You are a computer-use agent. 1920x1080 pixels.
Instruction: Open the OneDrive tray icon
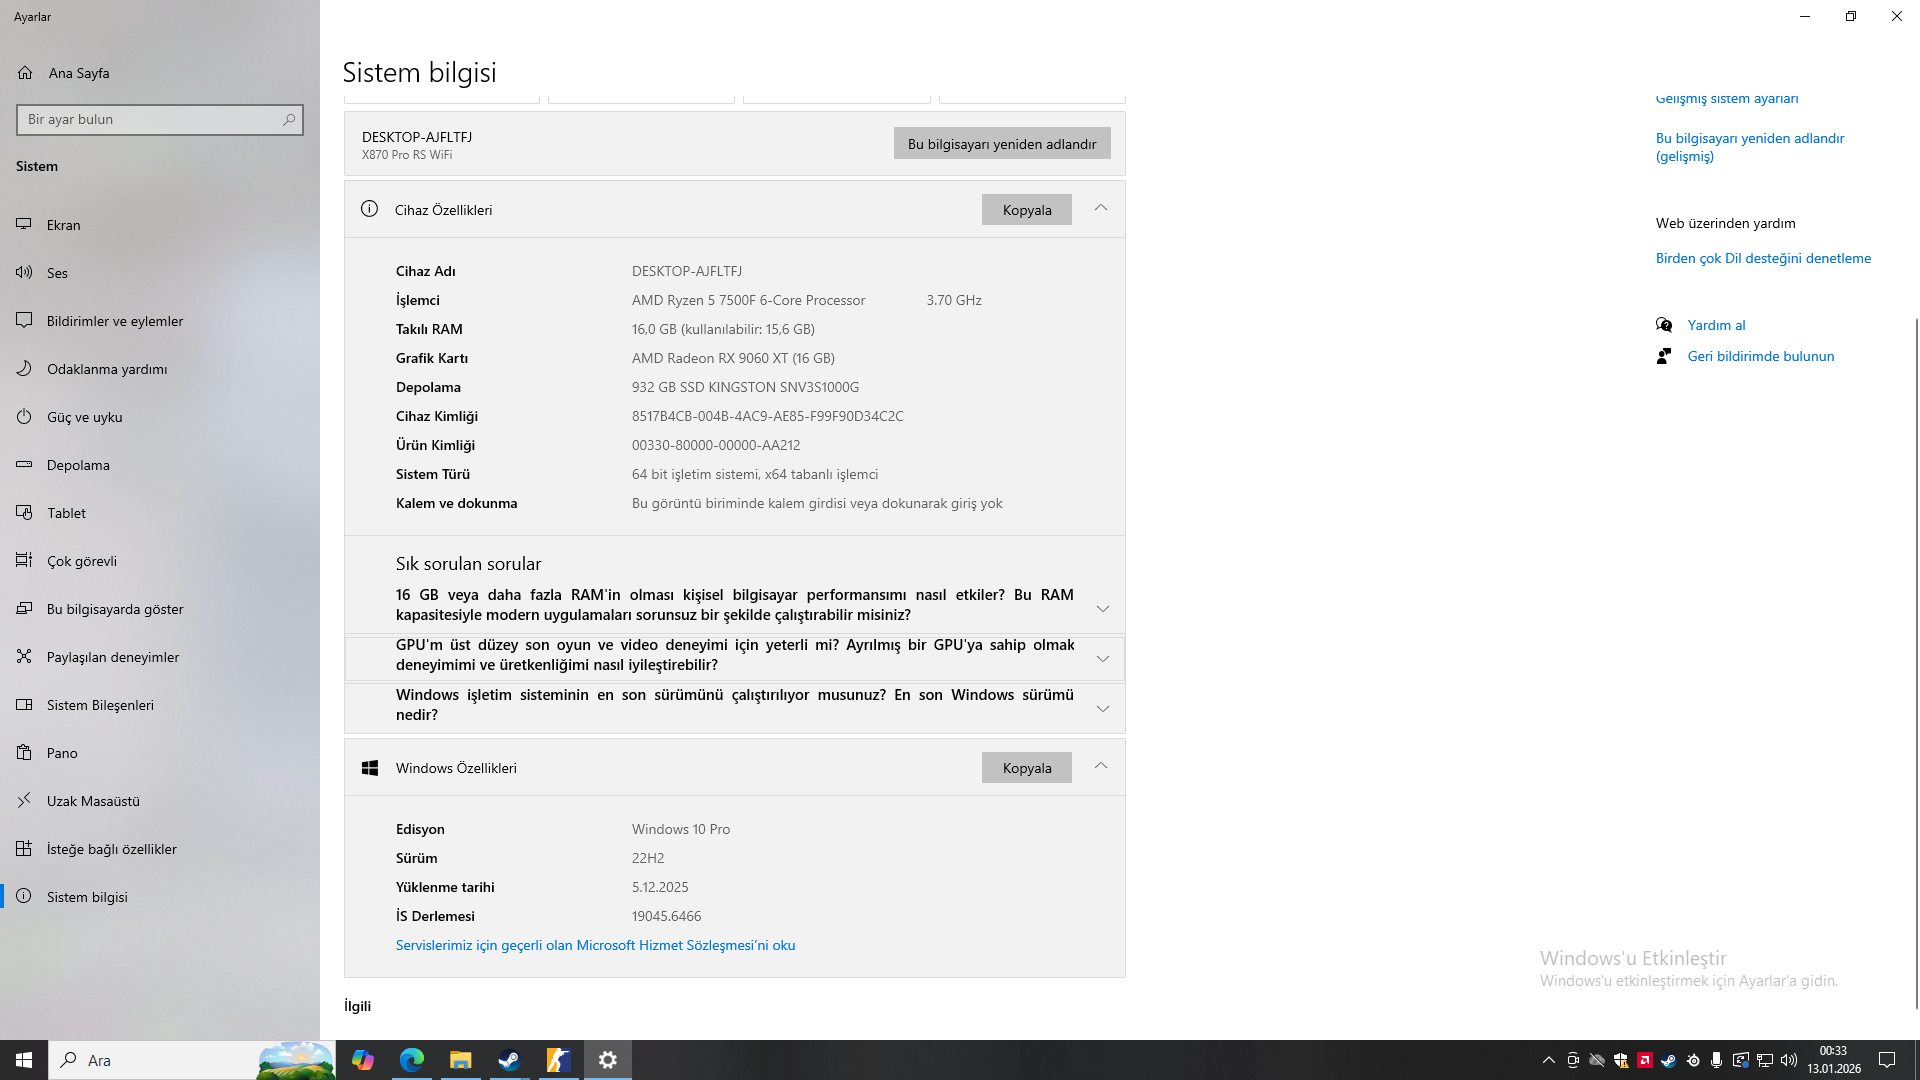(x=1597, y=1060)
